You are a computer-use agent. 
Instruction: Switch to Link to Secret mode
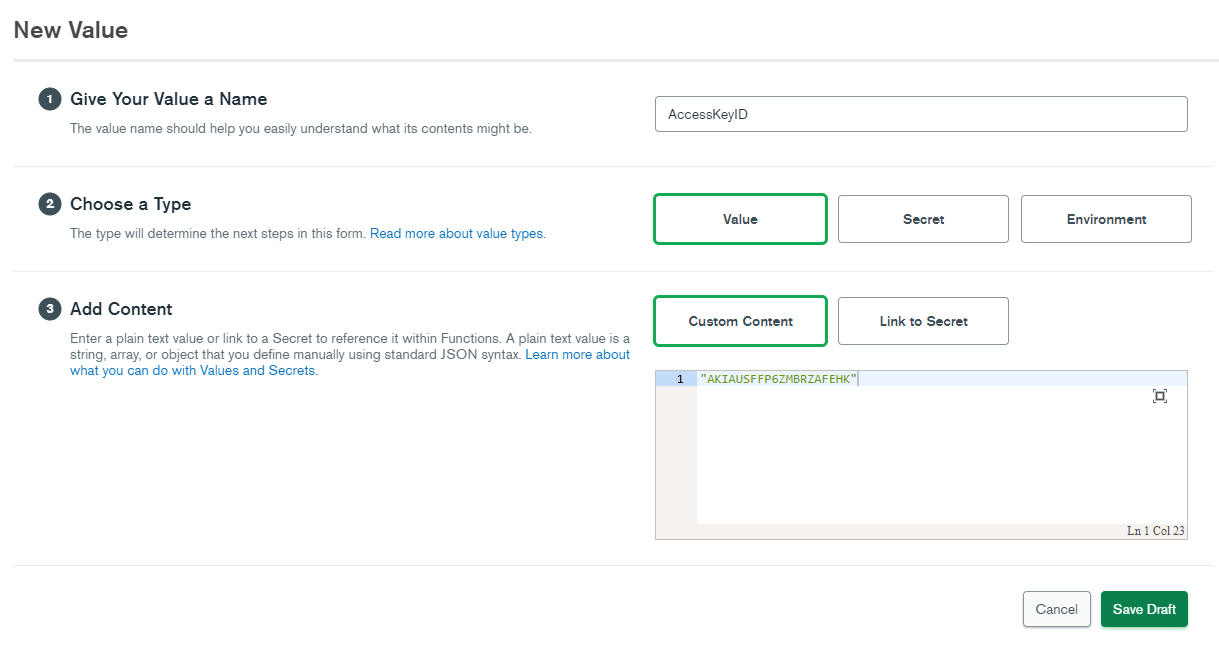[922, 320]
